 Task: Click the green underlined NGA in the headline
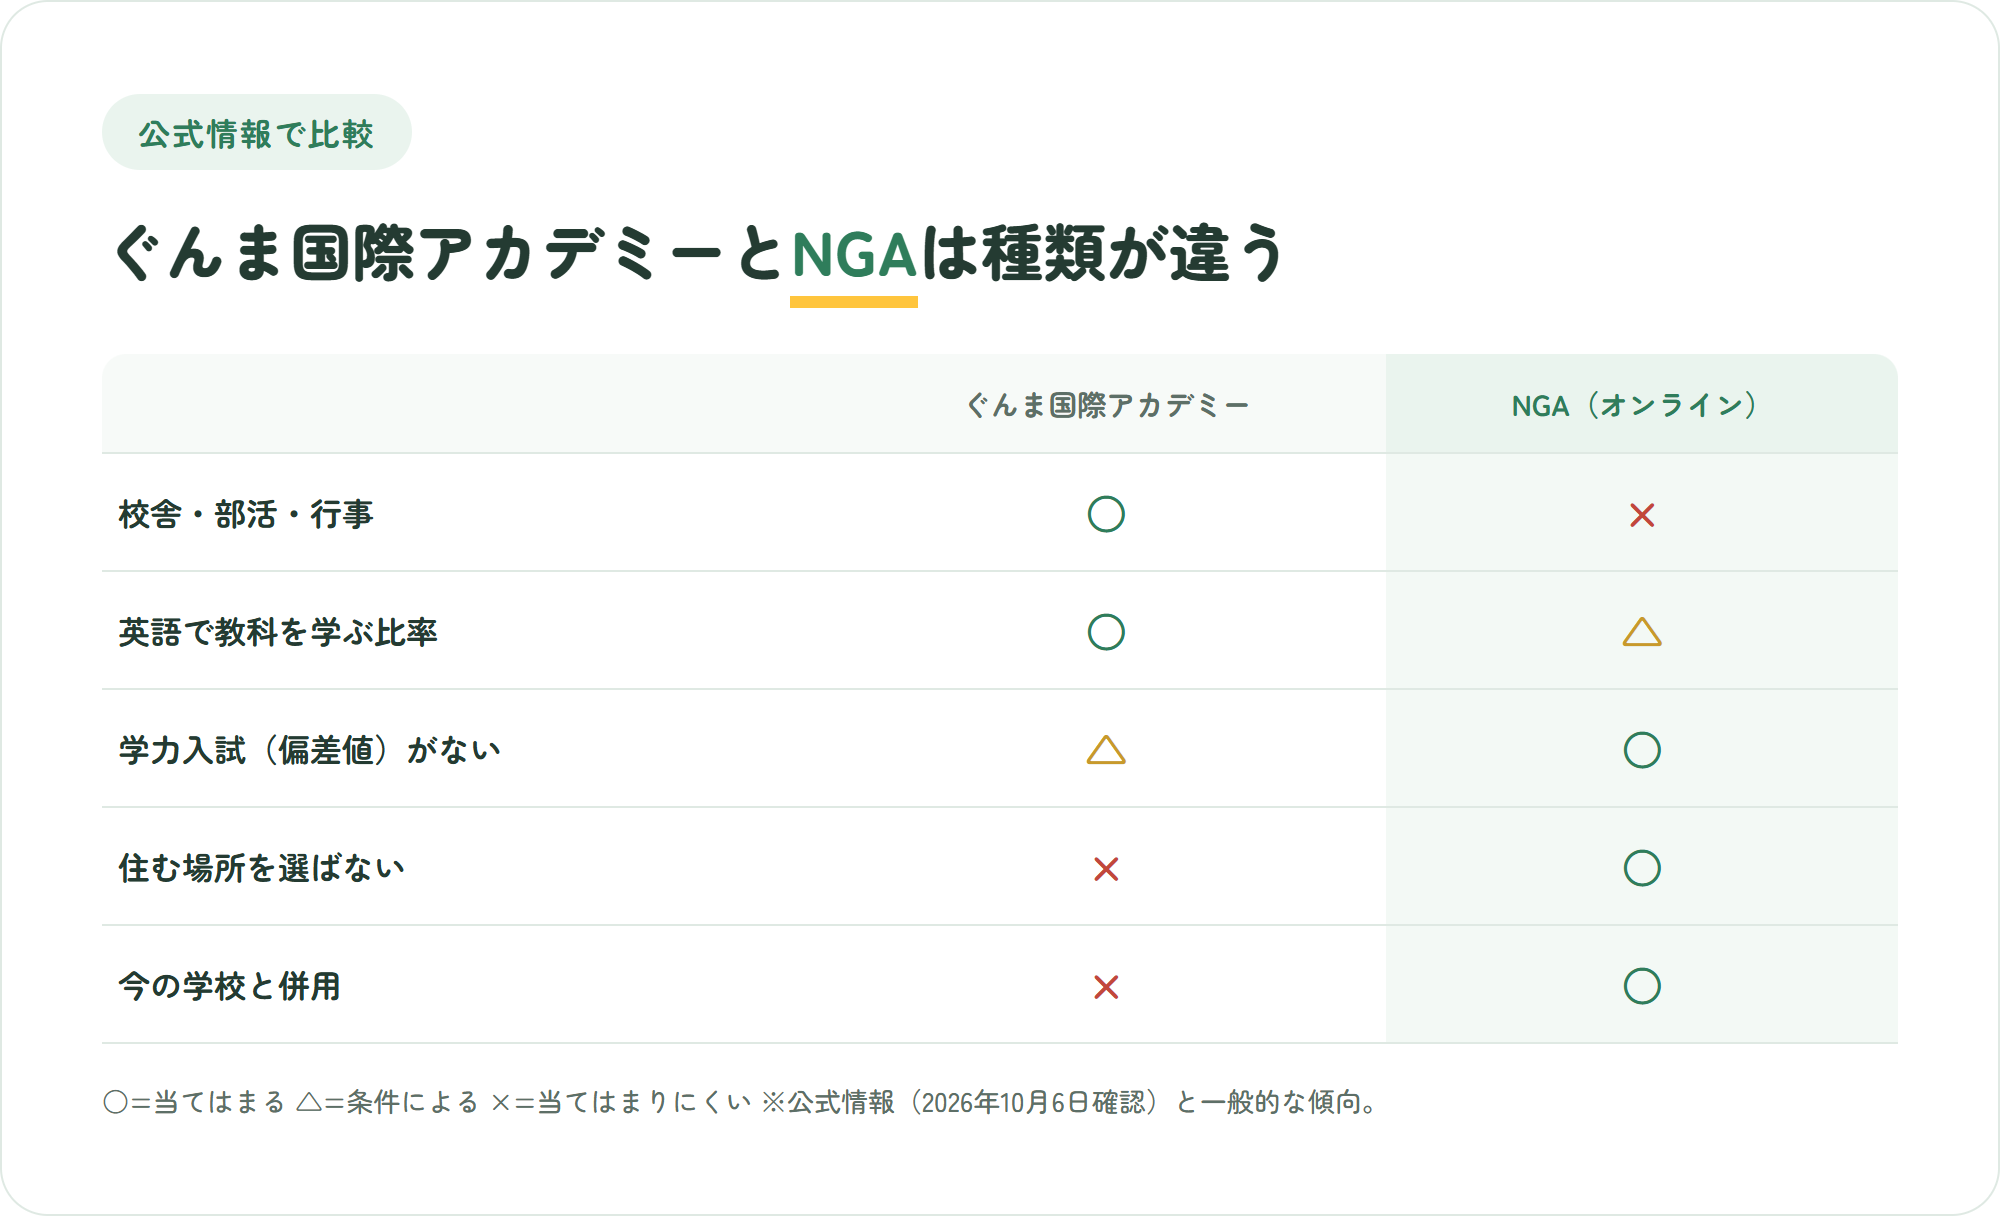854,255
